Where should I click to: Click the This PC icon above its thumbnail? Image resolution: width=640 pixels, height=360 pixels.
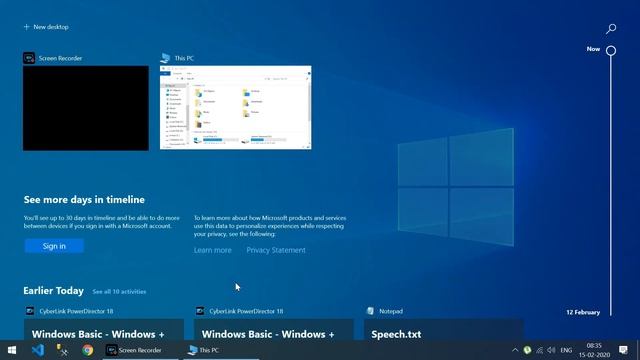[165, 58]
